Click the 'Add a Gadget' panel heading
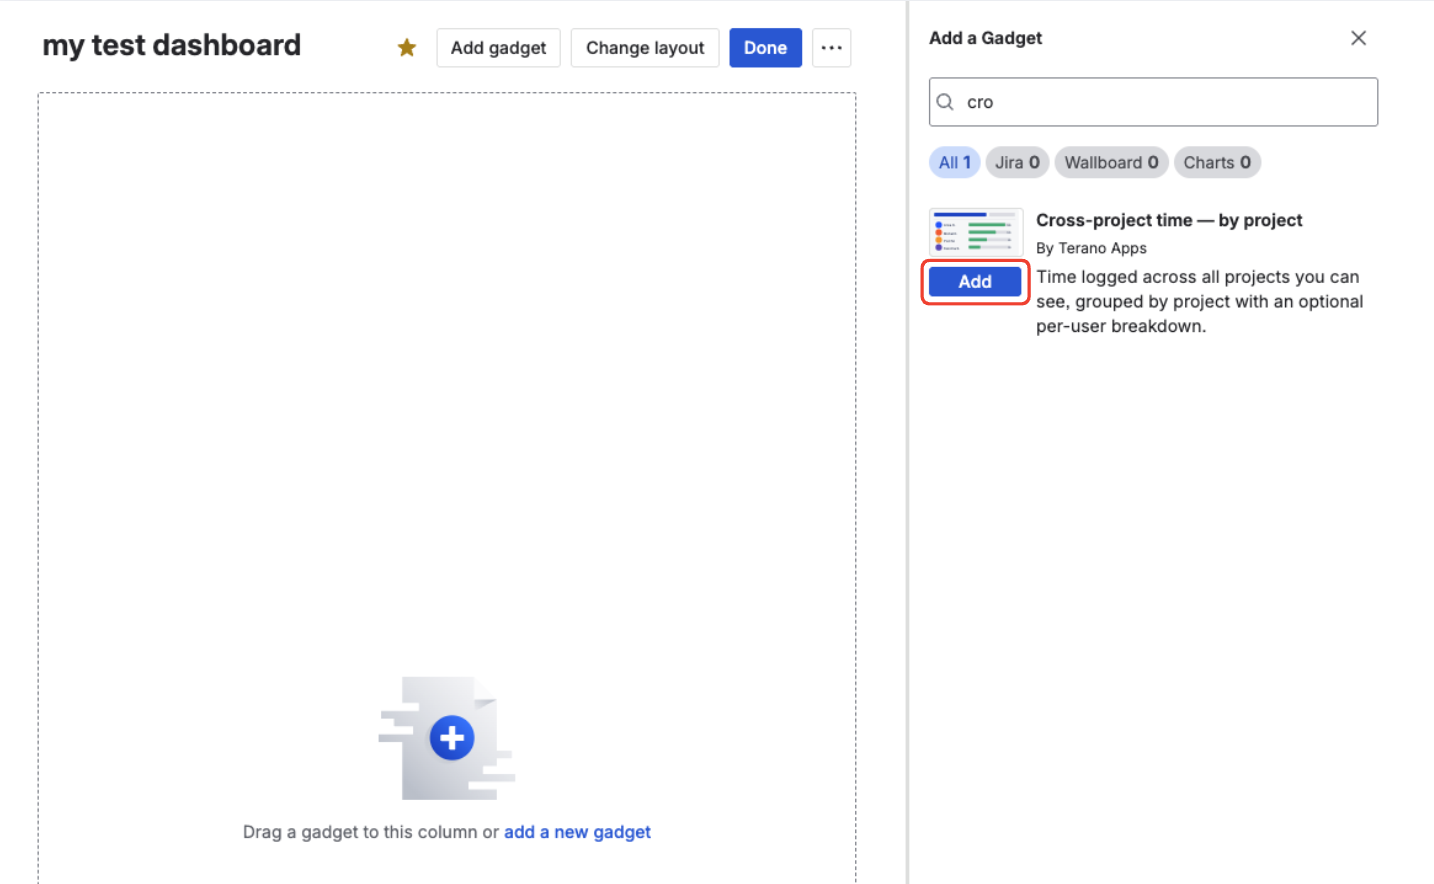This screenshot has height=884, width=1434. click(x=985, y=38)
